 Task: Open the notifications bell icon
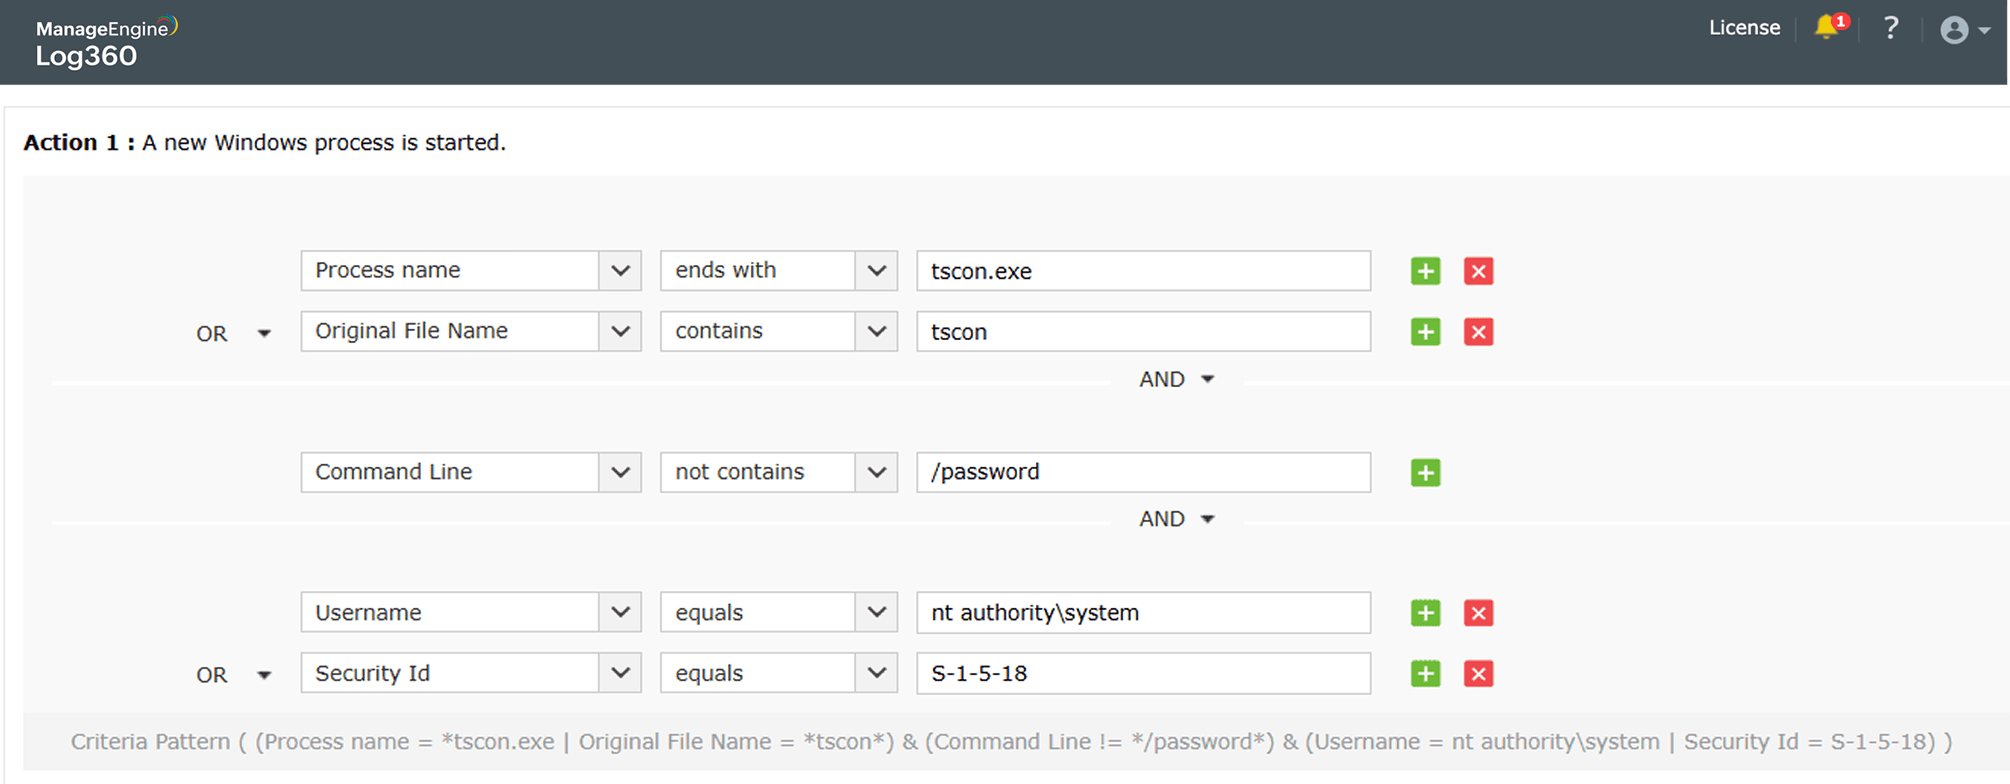[1828, 28]
